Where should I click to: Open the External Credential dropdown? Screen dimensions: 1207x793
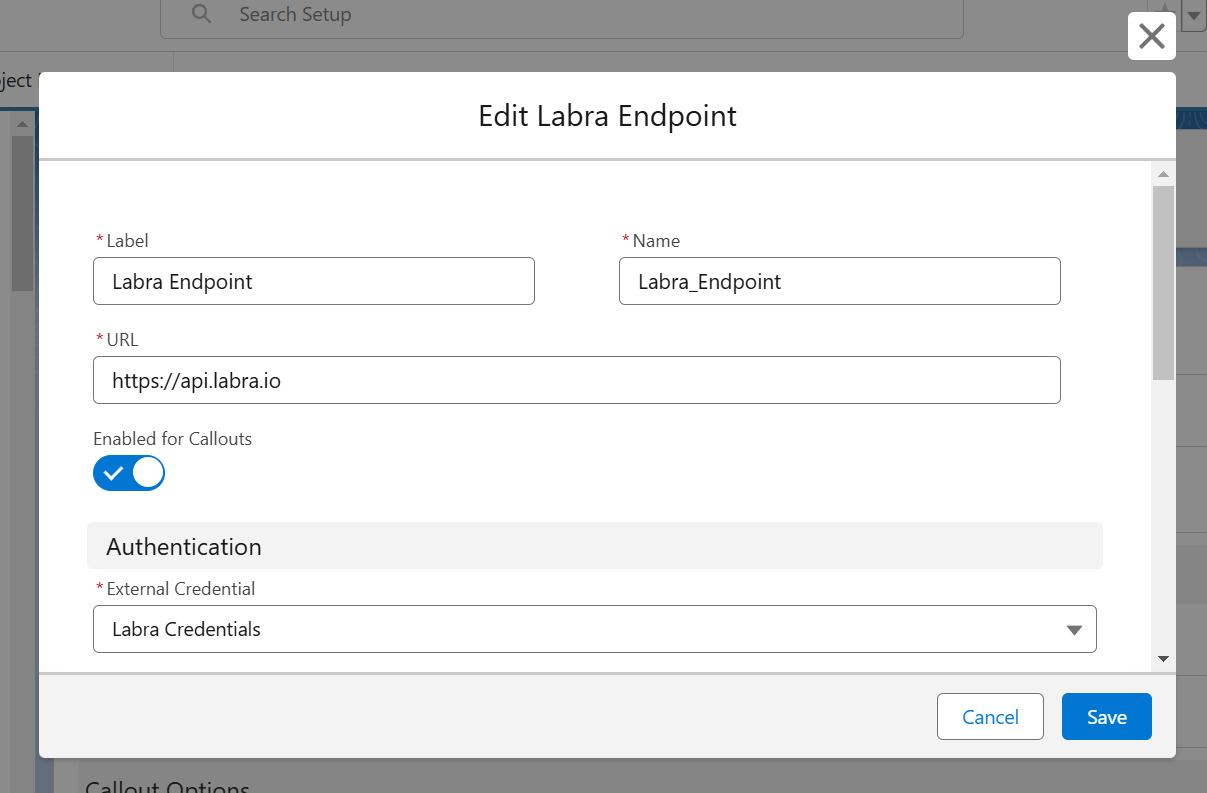[595, 630]
